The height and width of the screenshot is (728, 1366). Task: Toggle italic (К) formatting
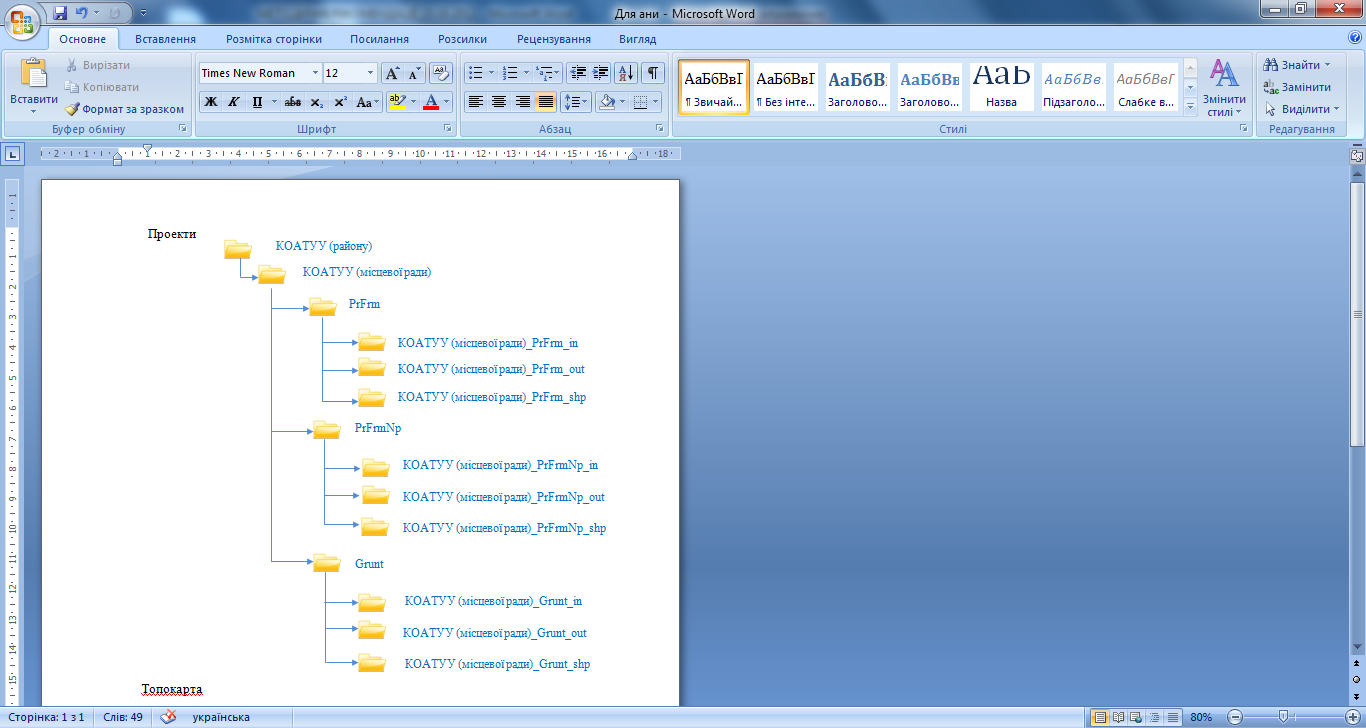pyautogui.click(x=233, y=102)
